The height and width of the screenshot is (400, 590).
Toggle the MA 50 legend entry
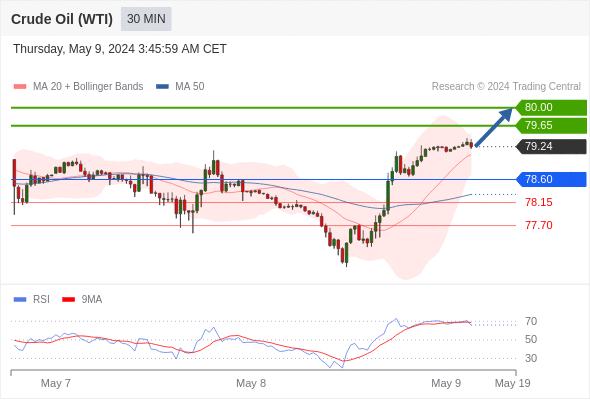click(180, 87)
